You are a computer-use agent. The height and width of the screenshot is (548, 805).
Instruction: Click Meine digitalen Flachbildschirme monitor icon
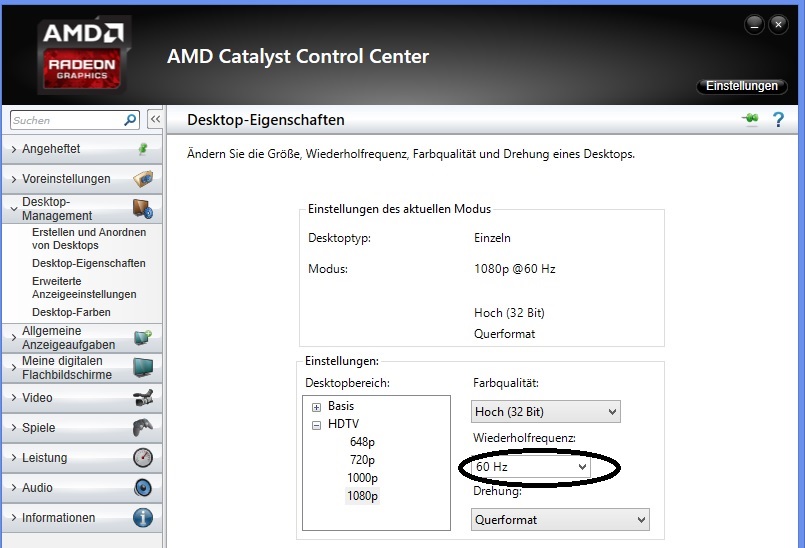click(x=143, y=368)
